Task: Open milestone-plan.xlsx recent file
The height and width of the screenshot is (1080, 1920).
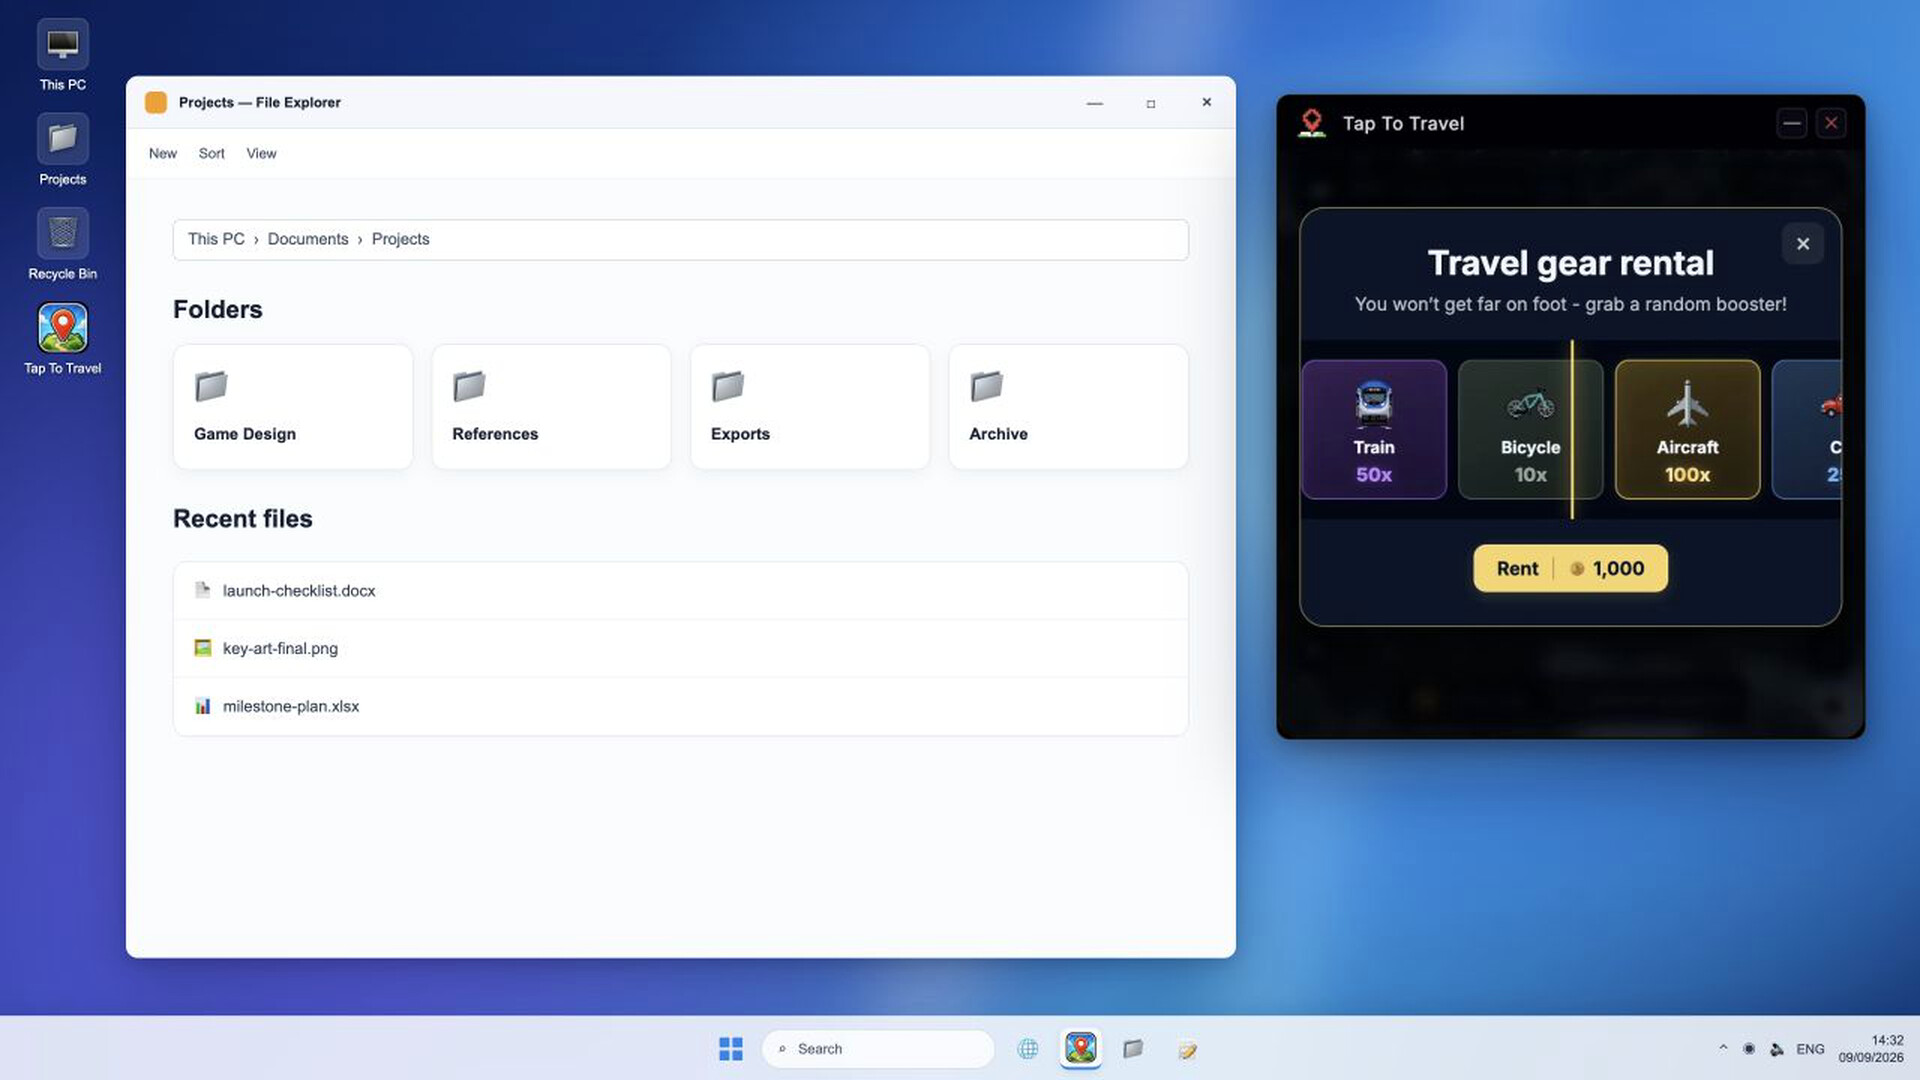Action: (680, 706)
